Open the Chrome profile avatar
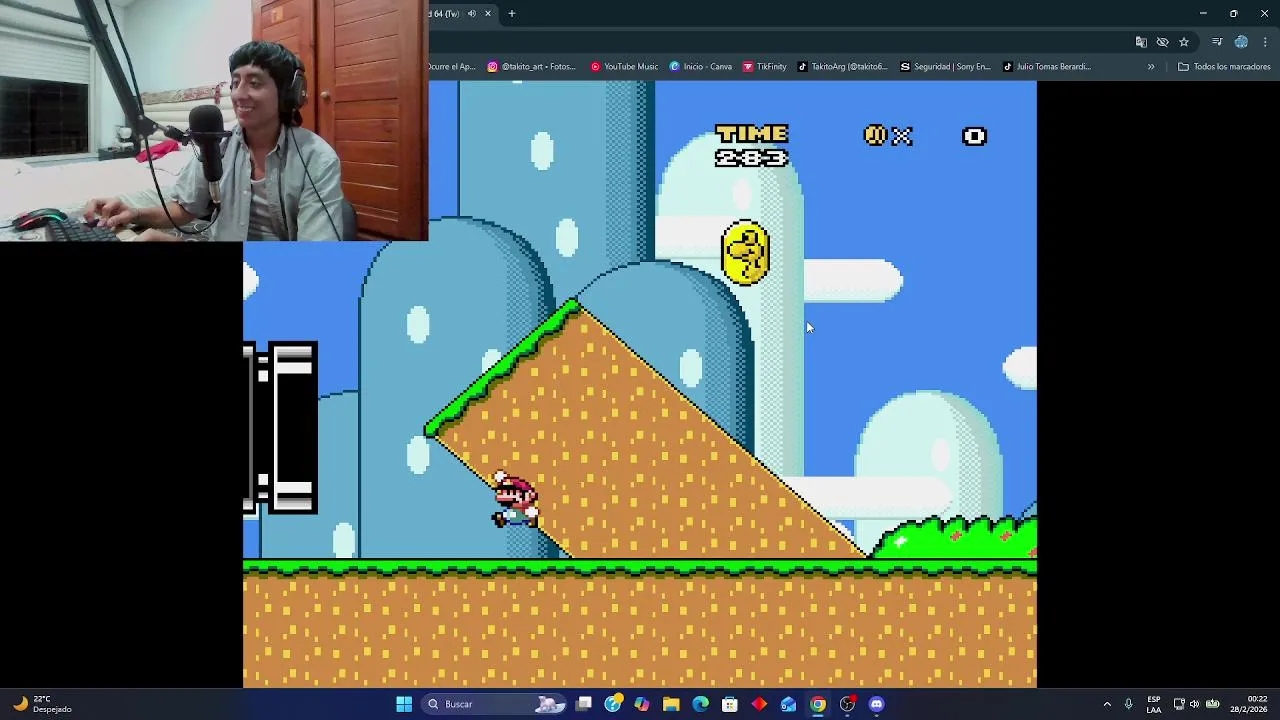Image resolution: width=1280 pixels, height=720 pixels. point(1241,42)
